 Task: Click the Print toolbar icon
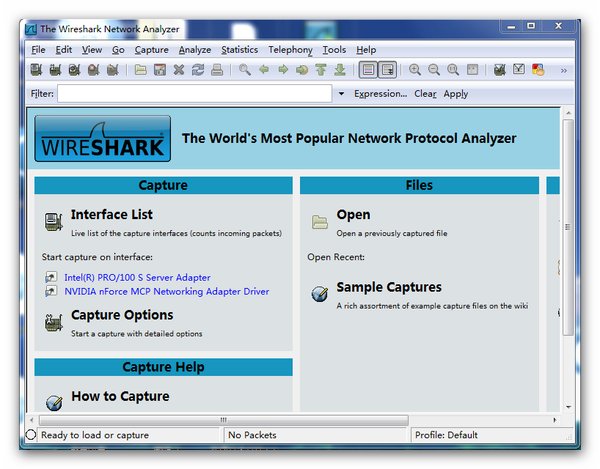click(x=217, y=70)
